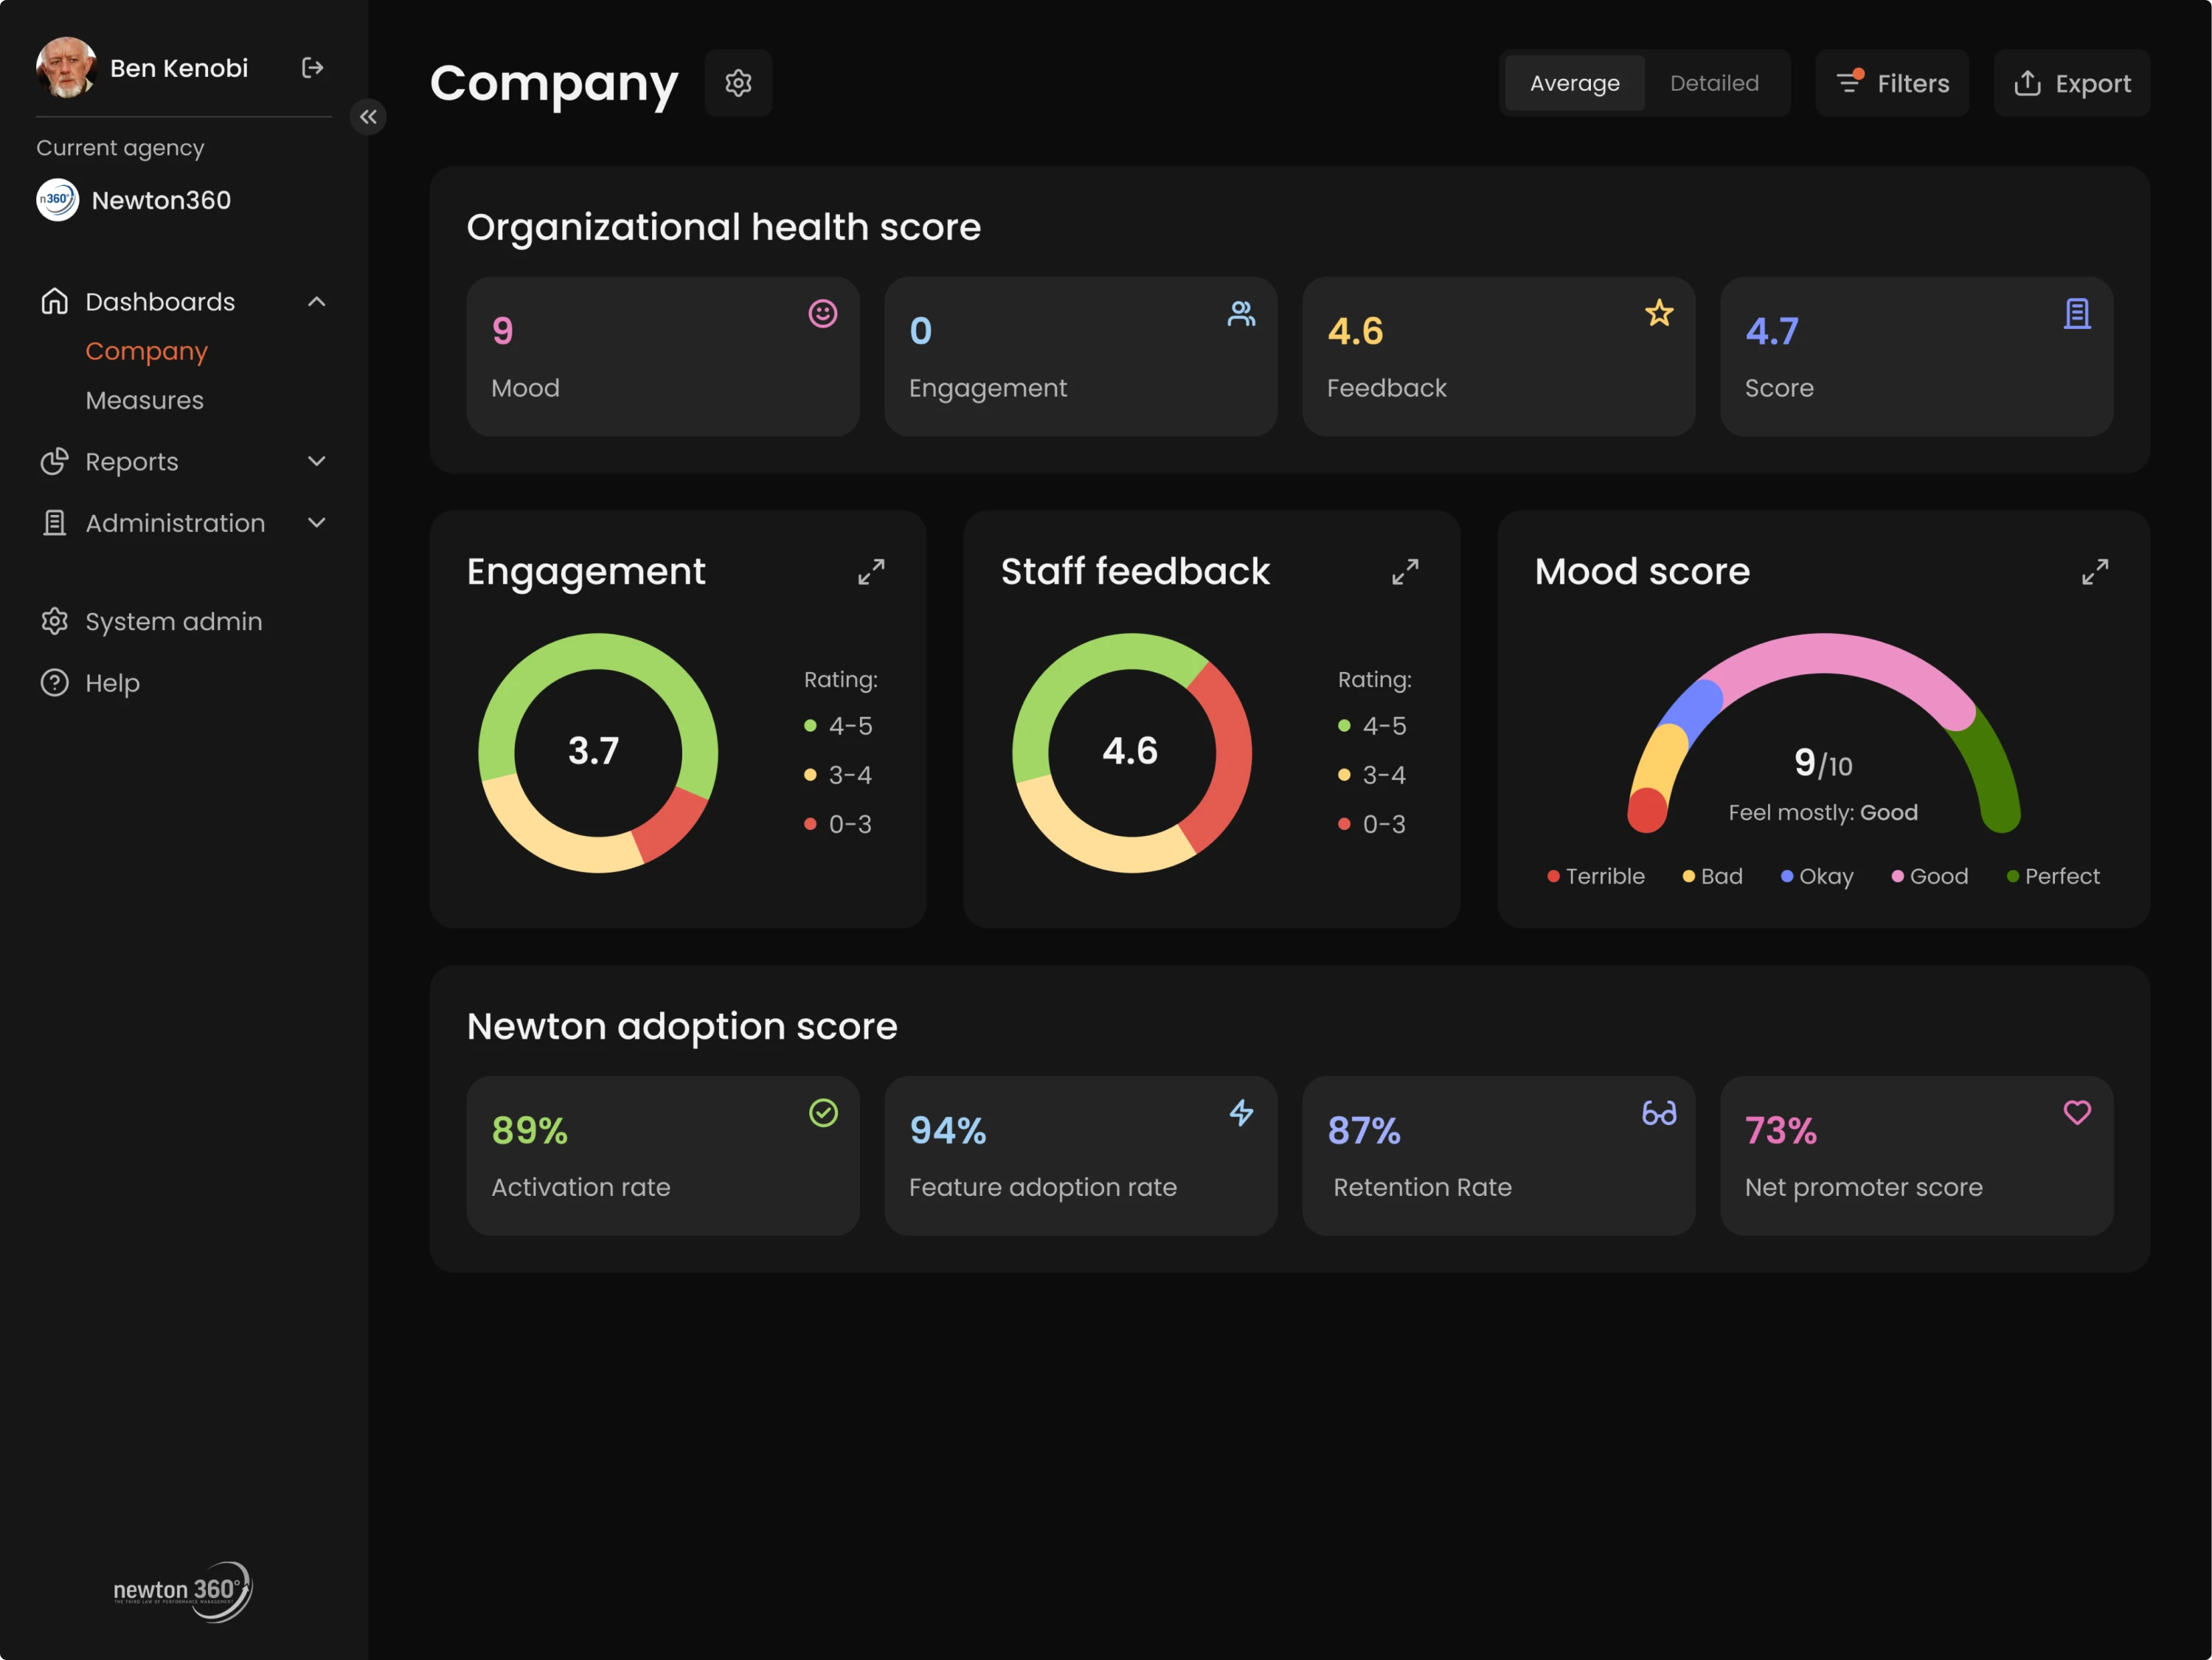Click the 9 Mood value
2212x1660 pixels.
coord(503,331)
